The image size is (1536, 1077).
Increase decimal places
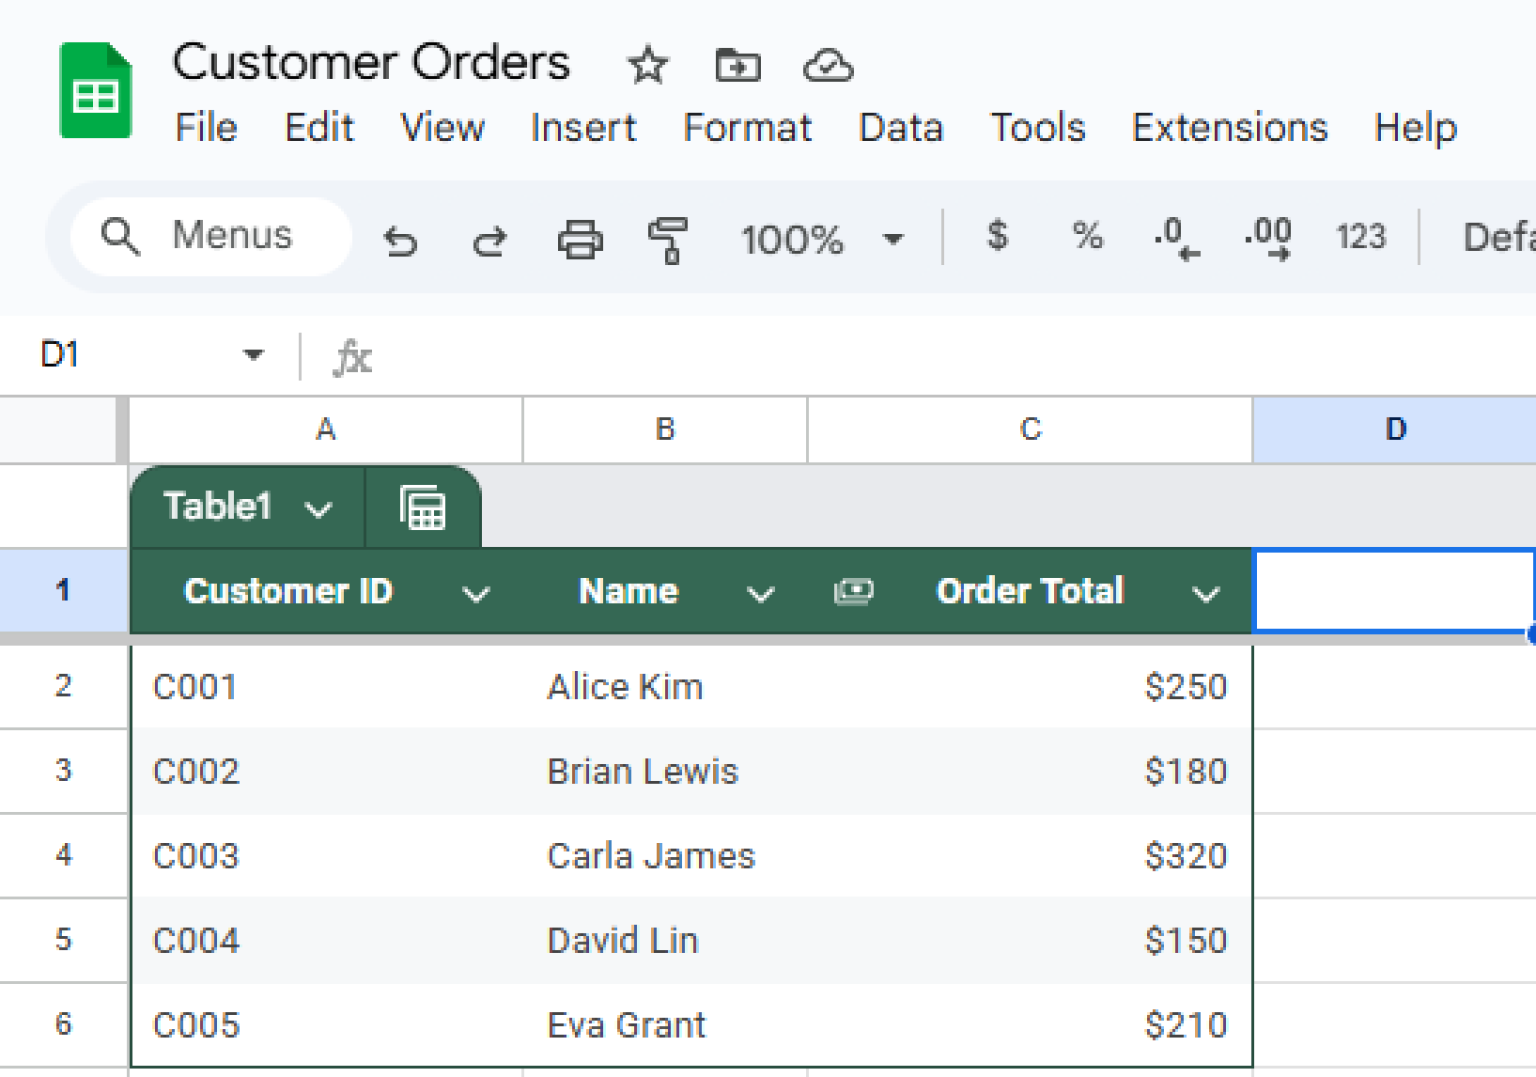click(x=1266, y=238)
